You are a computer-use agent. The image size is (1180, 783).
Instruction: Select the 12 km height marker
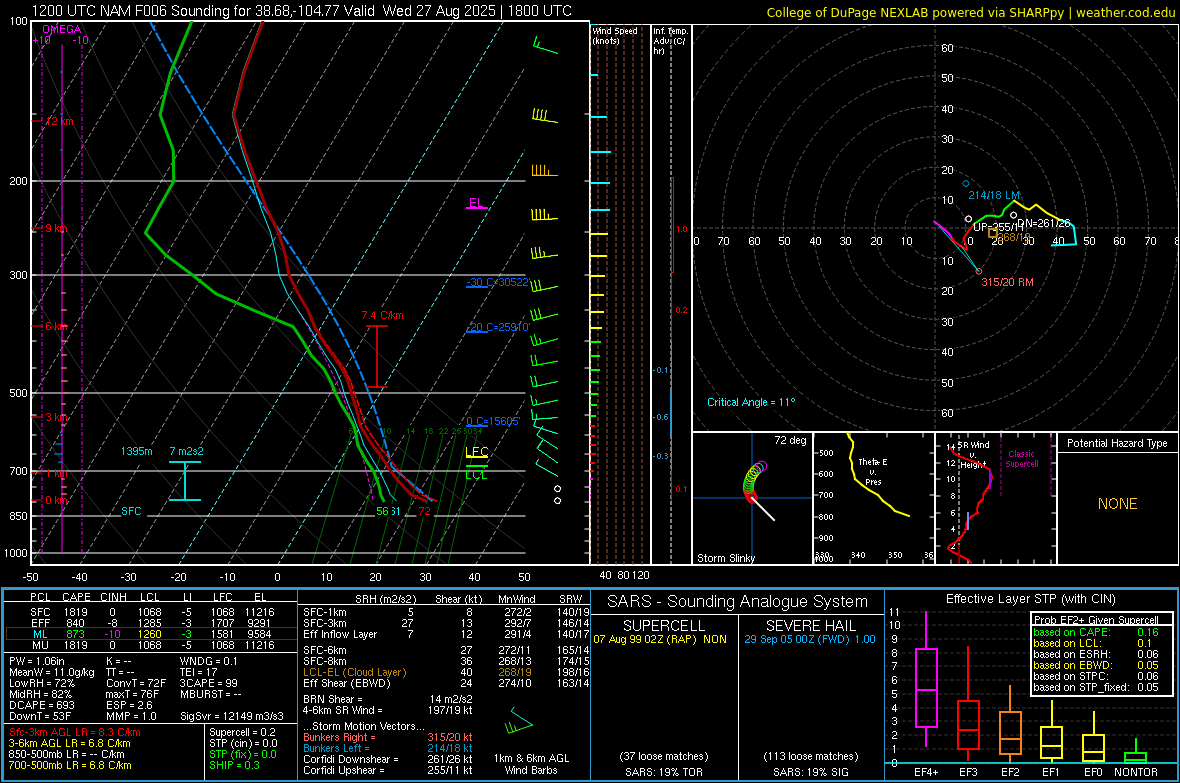click(x=58, y=121)
